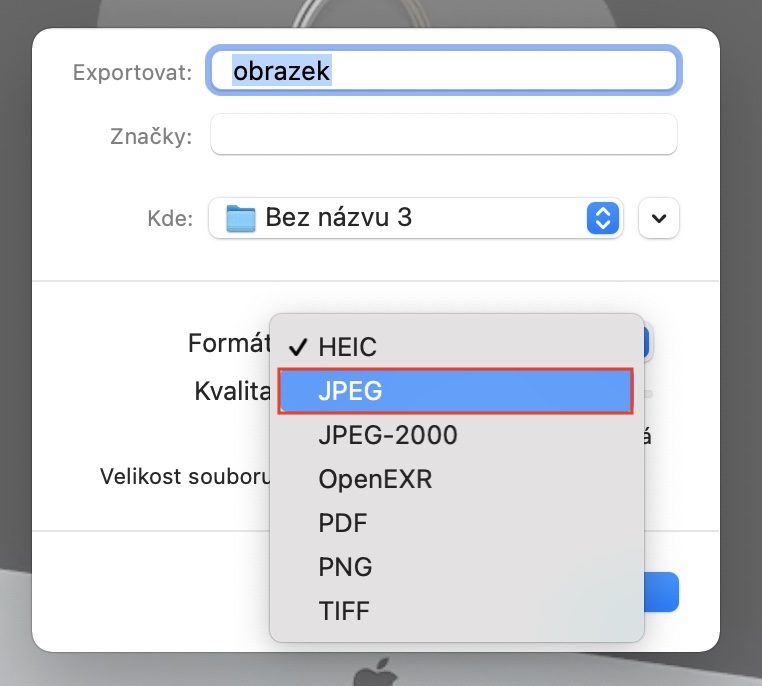The width and height of the screenshot is (762, 686).
Task: Choose the PNG format option
Action: pos(345,567)
